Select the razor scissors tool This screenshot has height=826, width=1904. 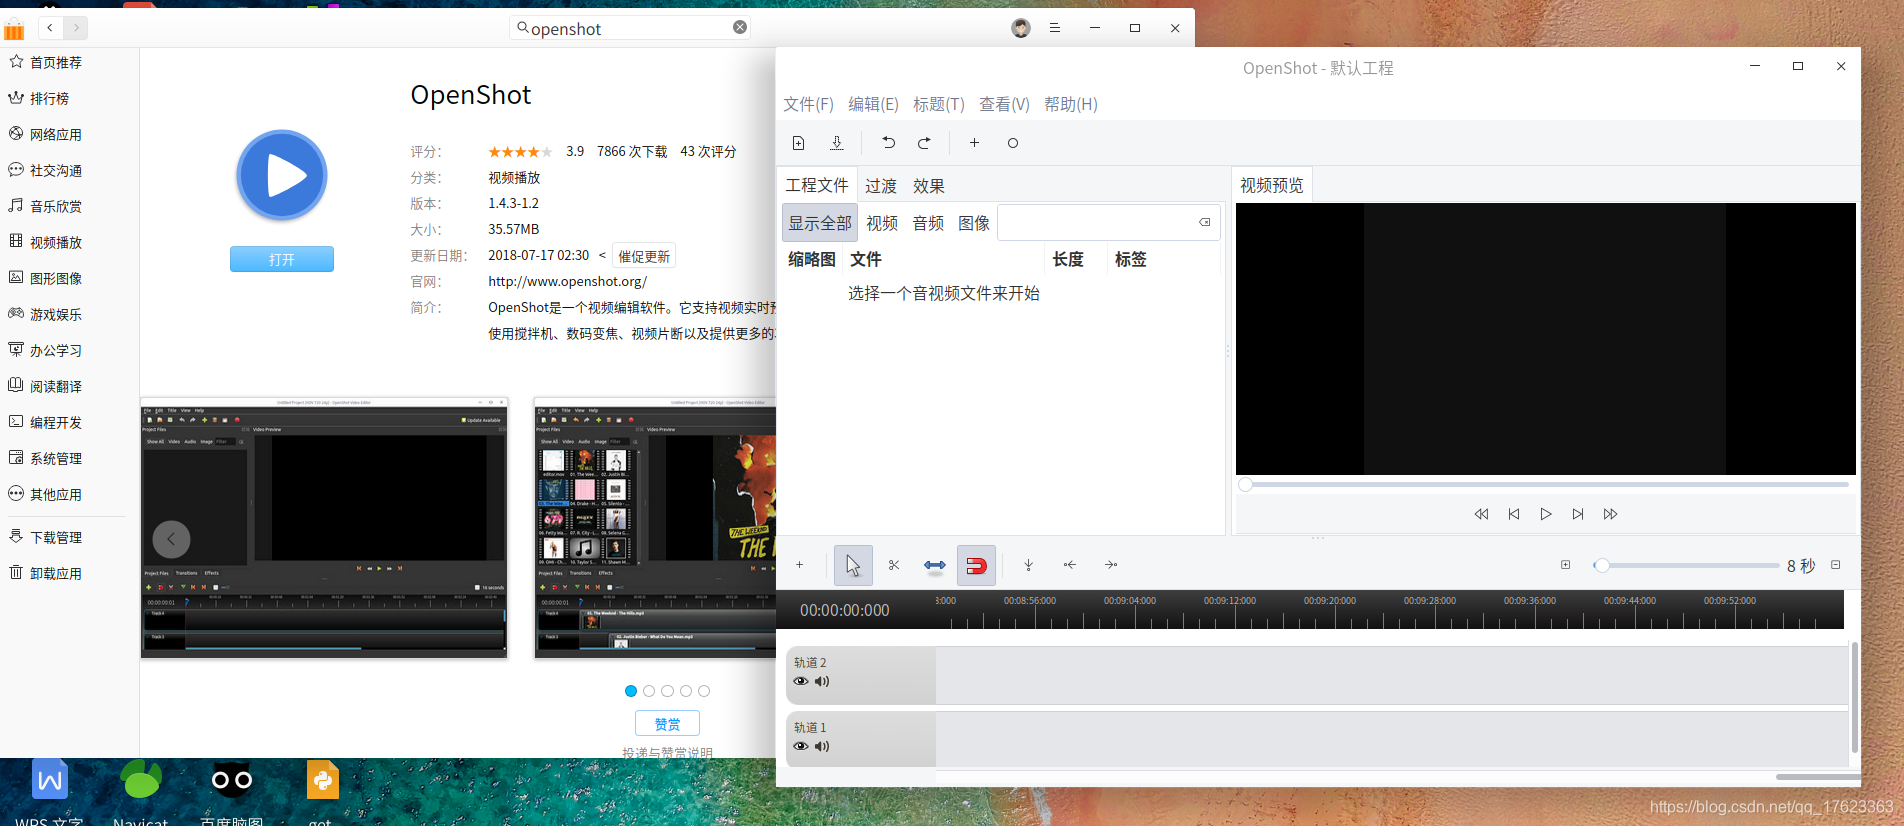(x=894, y=565)
